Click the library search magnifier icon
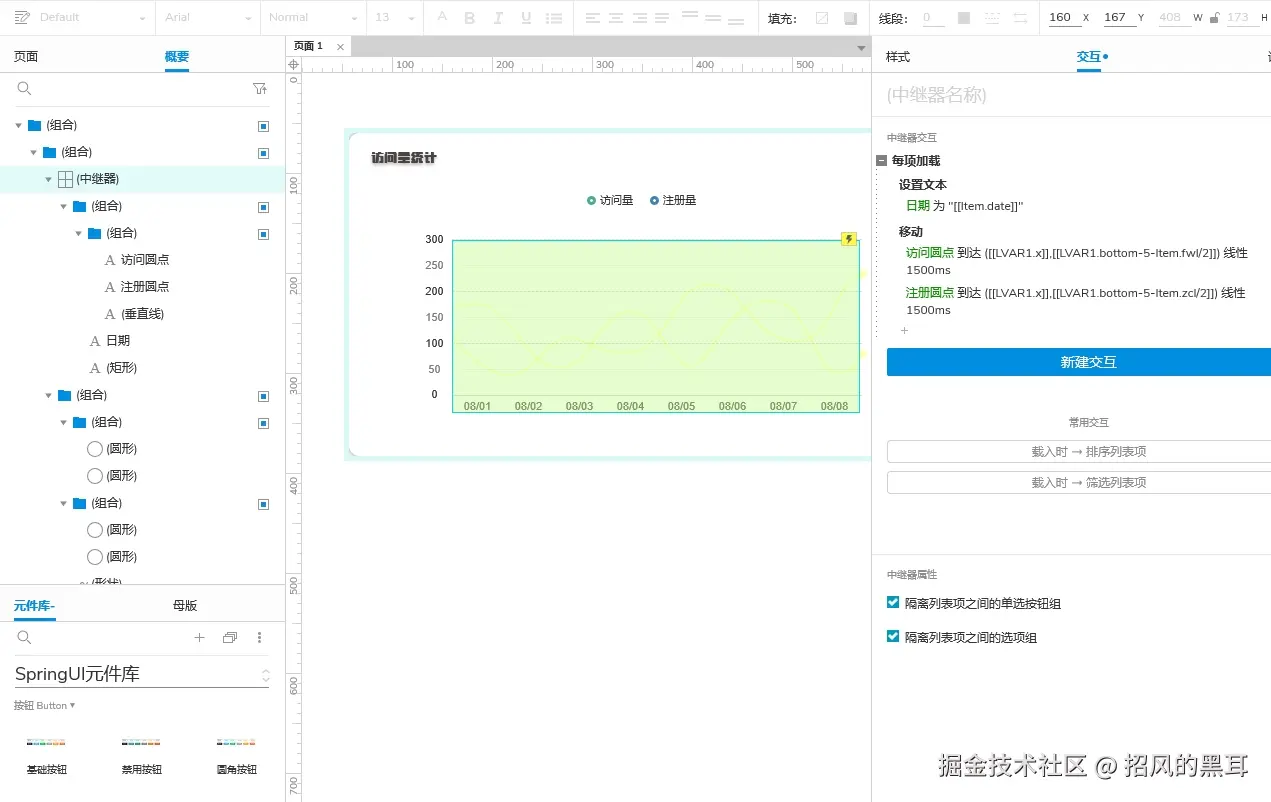Screen dimensions: 1271x802 click(x=24, y=638)
